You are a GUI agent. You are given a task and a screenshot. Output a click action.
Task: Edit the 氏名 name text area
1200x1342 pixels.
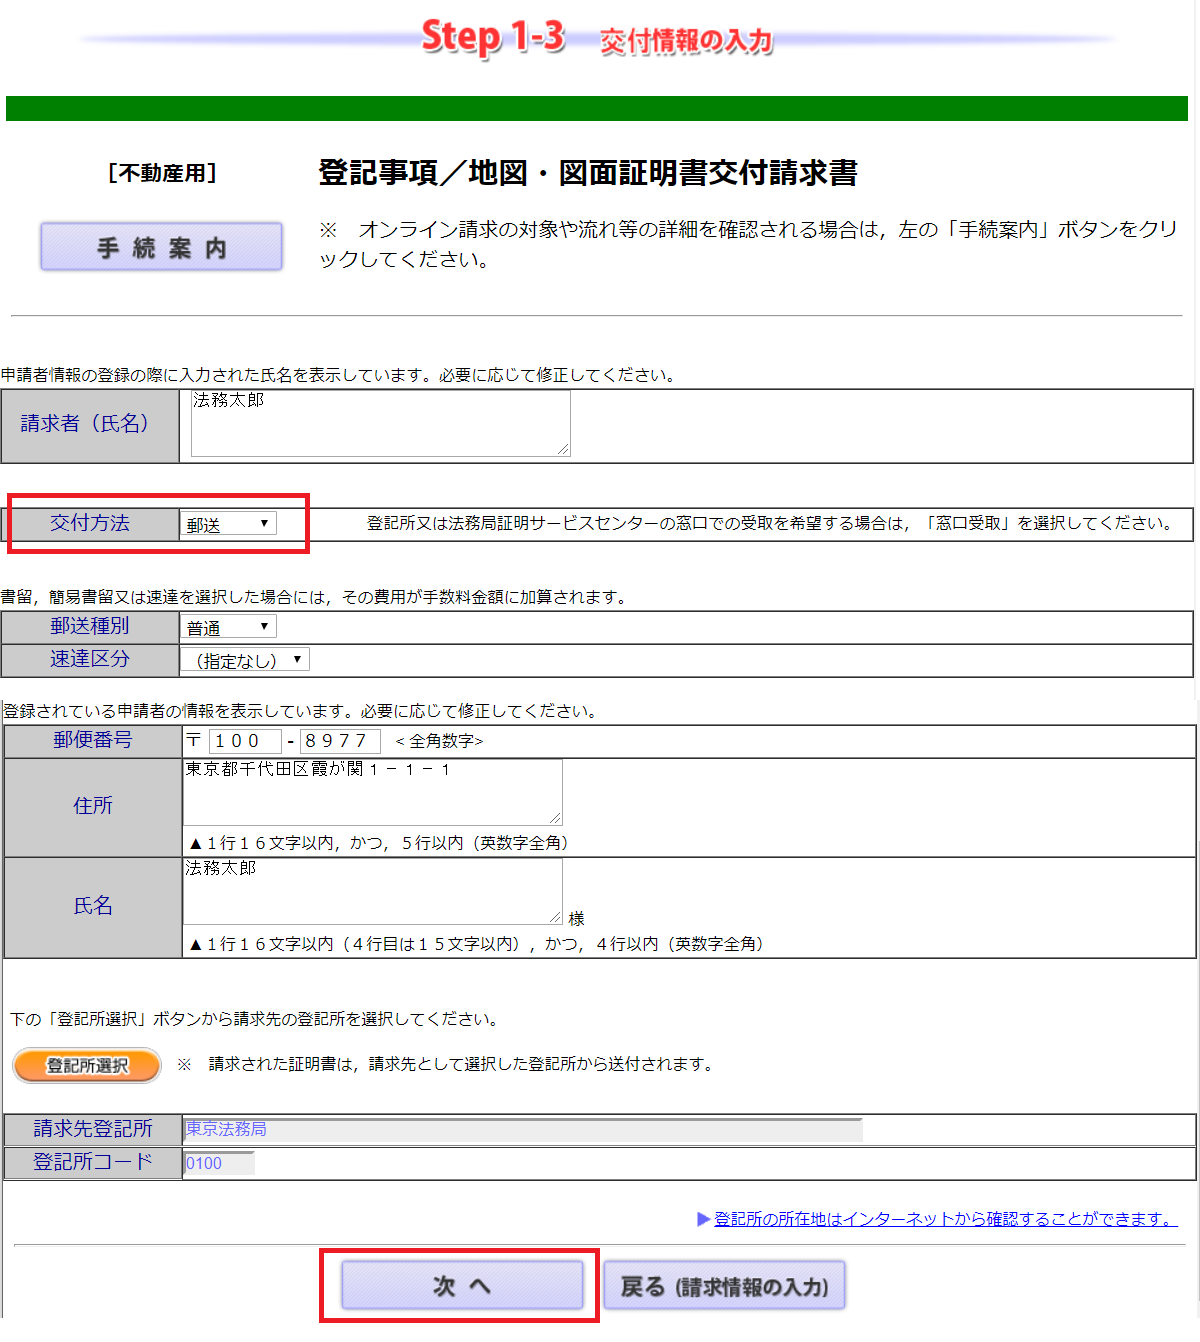point(370,888)
